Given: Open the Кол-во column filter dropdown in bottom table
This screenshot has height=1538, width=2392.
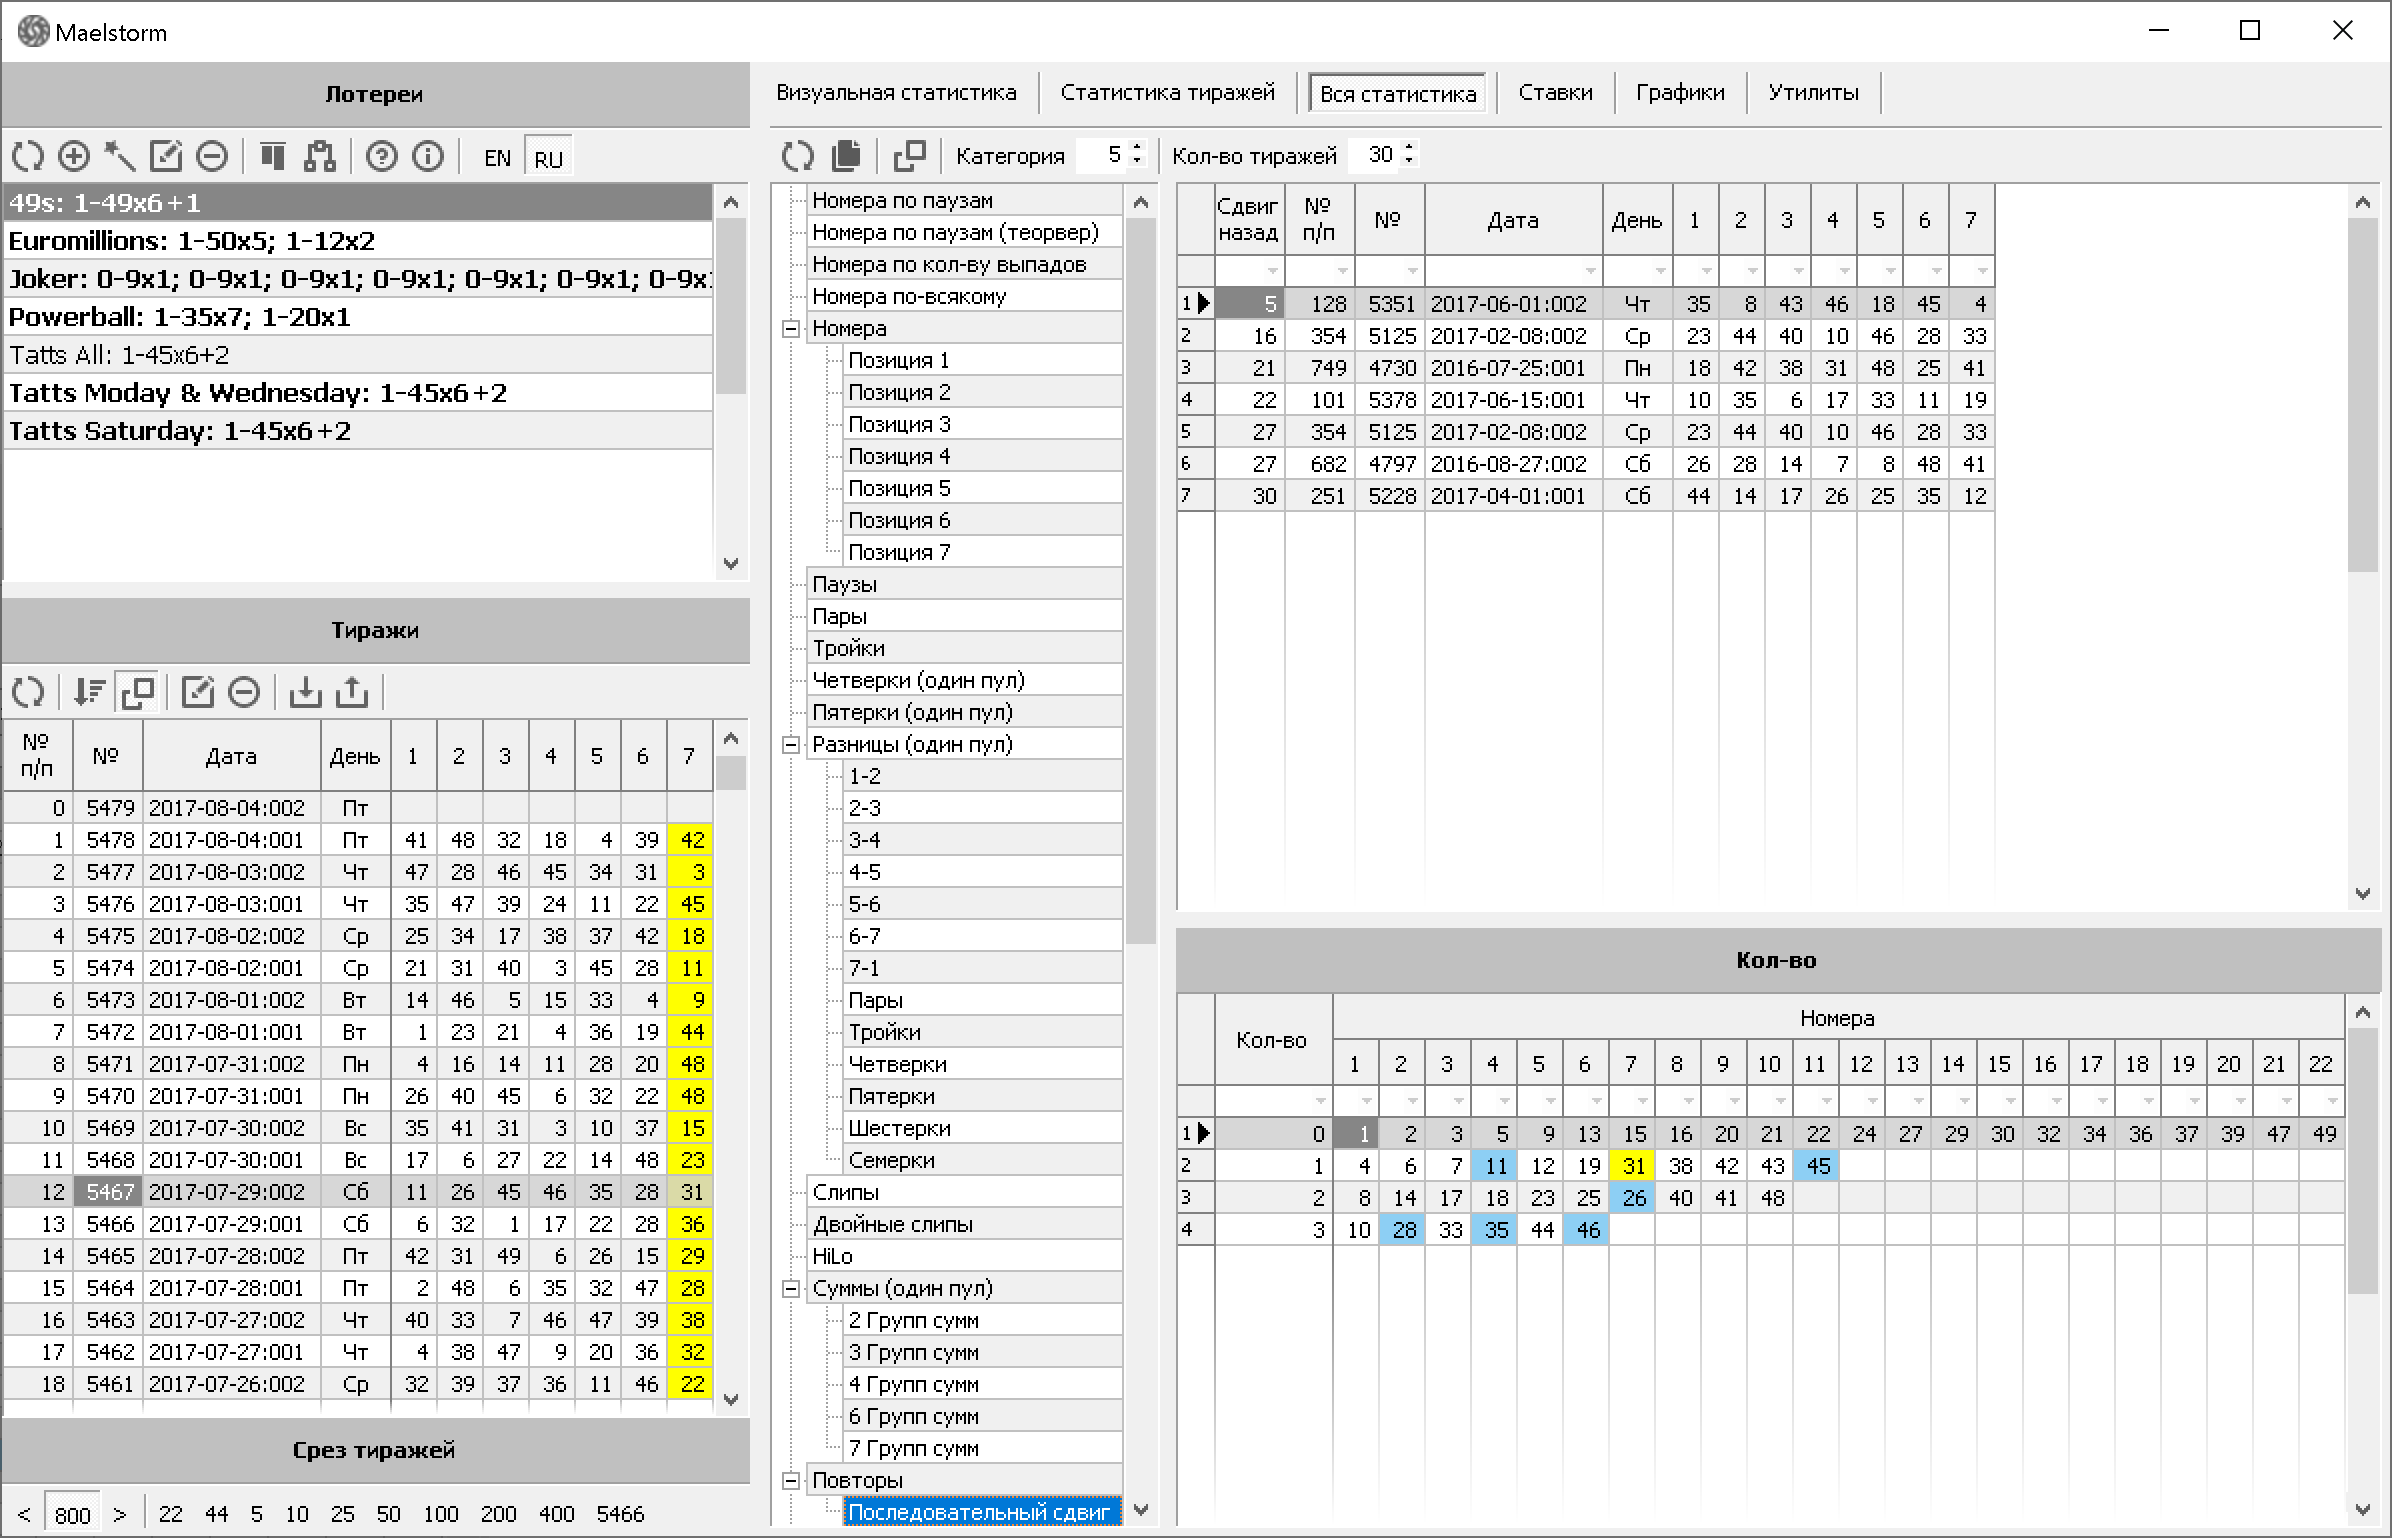Looking at the screenshot, I should [1319, 1101].
